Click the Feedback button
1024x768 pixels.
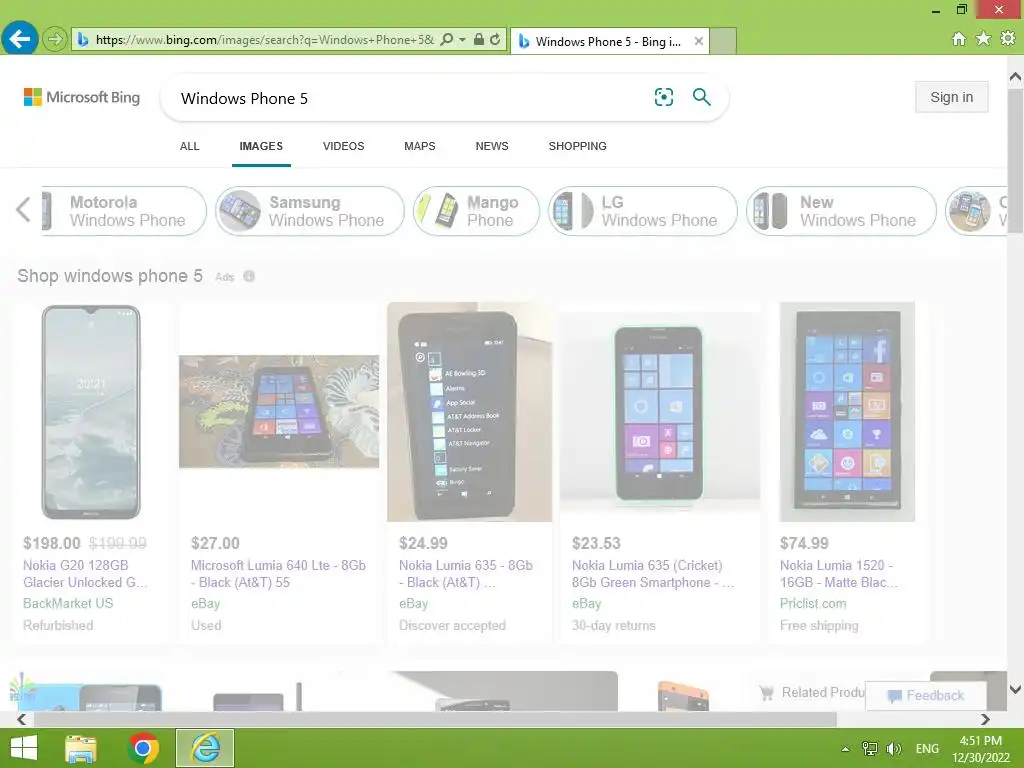(926, 696)
